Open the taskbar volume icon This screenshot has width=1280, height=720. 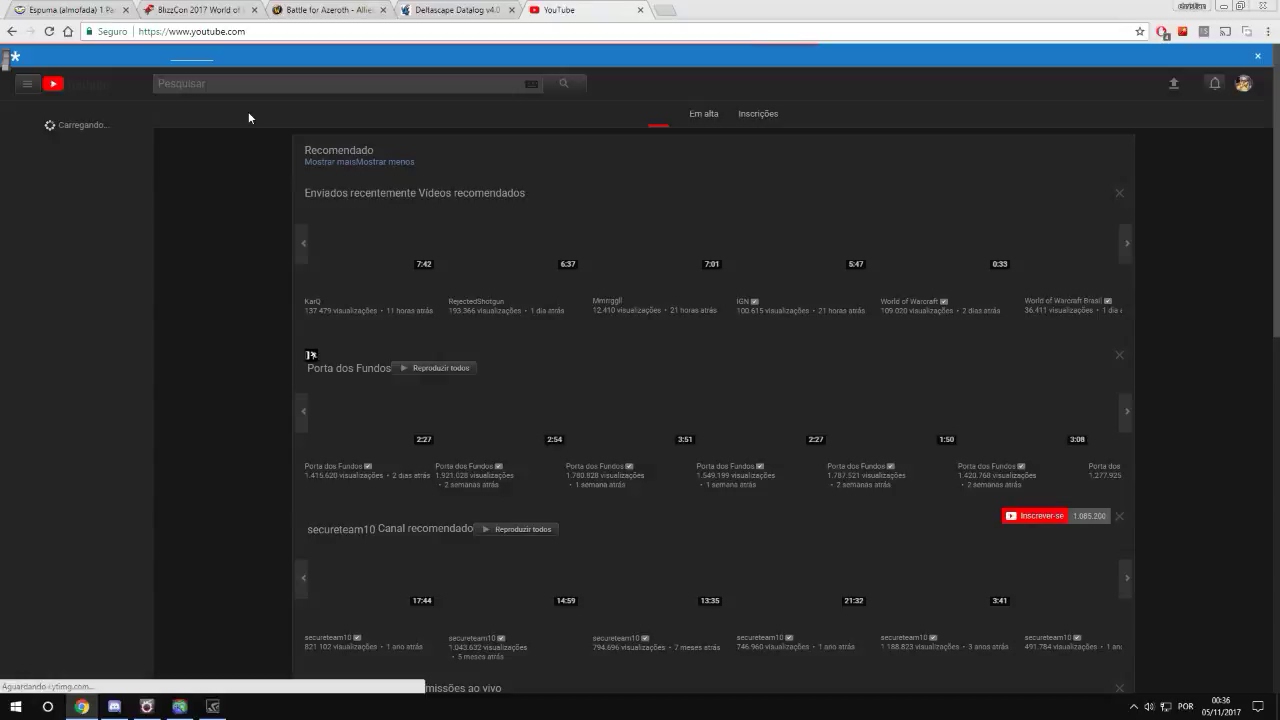(x=1149, y=707)
